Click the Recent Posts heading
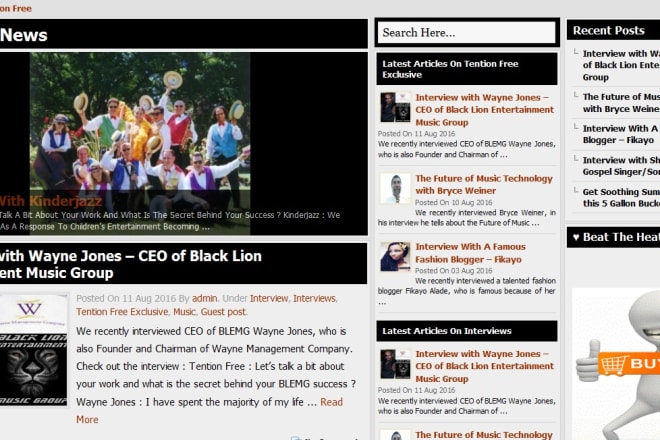 (609, 30)
